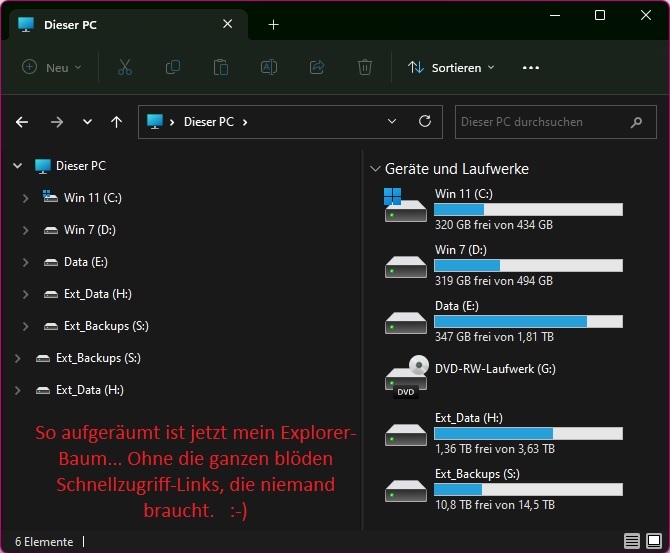Click the Rename icon in toolbar
The width and height of the screenshot is (670, 553).
[269, 67]
